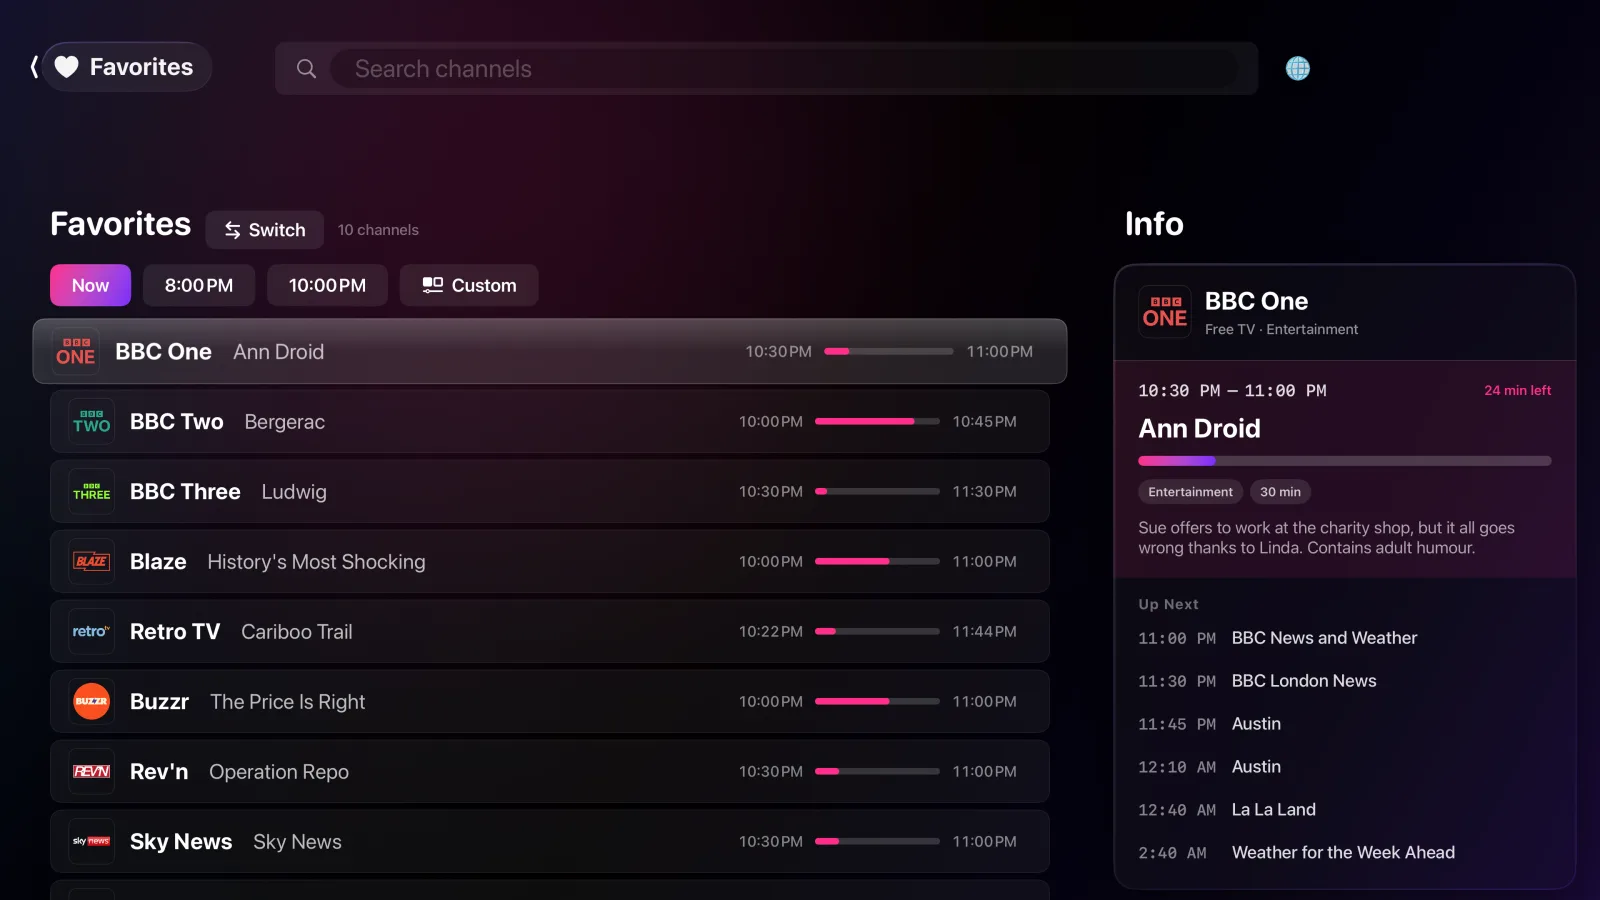Click the Rev'n channel logo
Image resolution: width=1600 pixels, height=900 pixels.
[x=92, y=772]
